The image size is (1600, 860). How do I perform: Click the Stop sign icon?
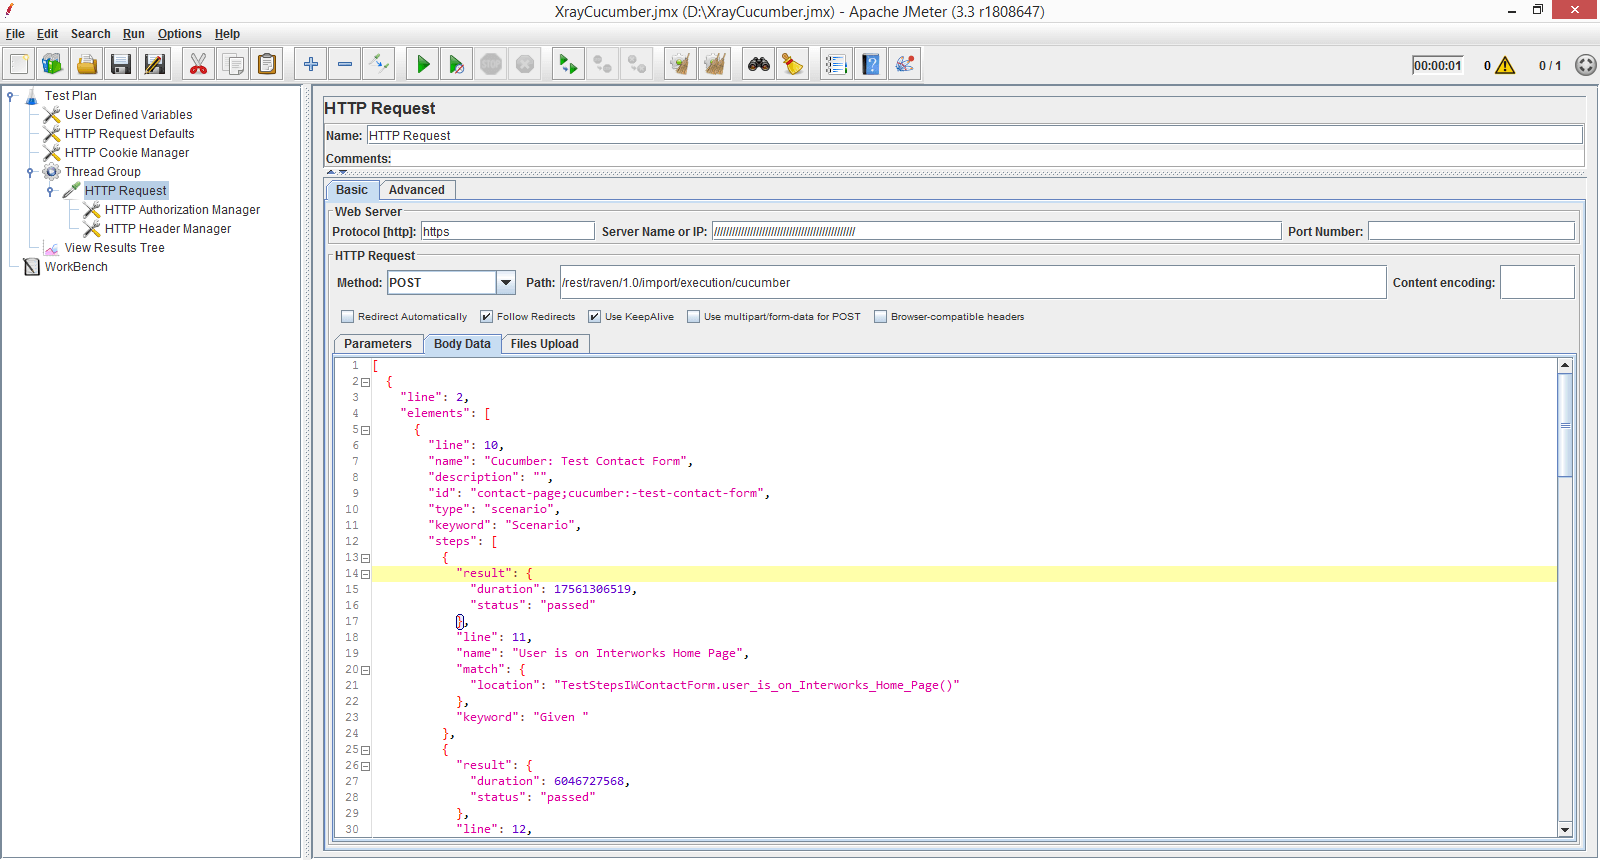coord(491,64)
